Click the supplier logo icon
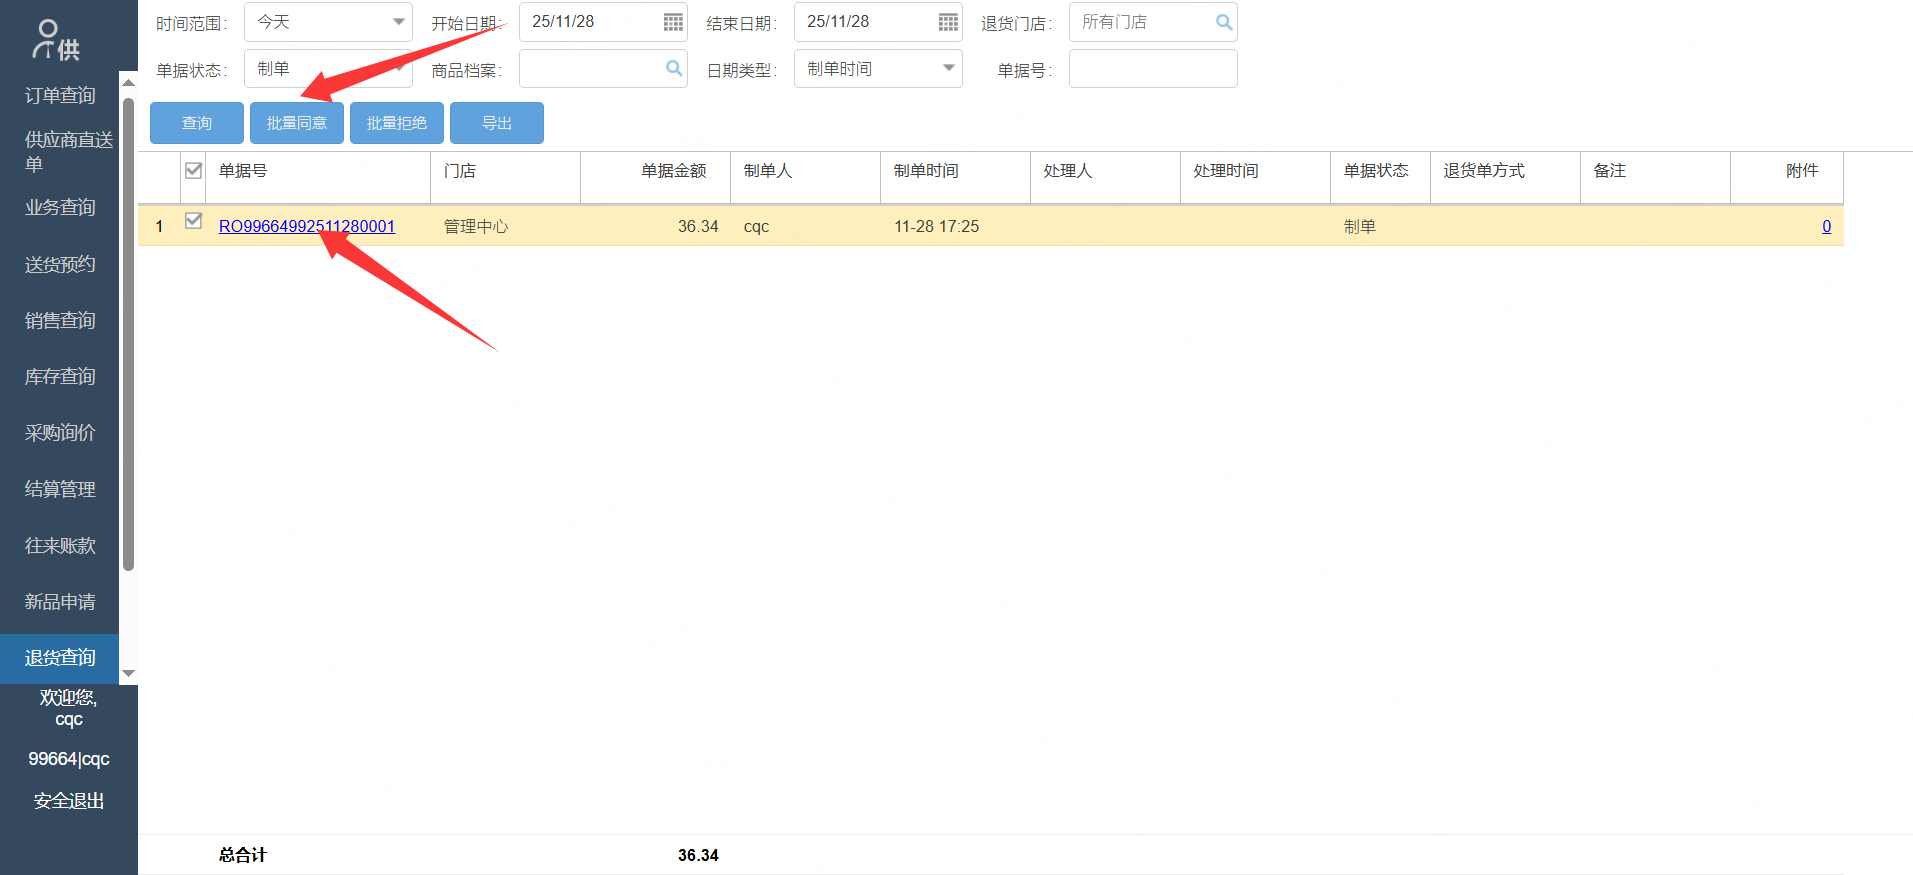Viewport: 1913px width, 875px height. coord(56,40)
